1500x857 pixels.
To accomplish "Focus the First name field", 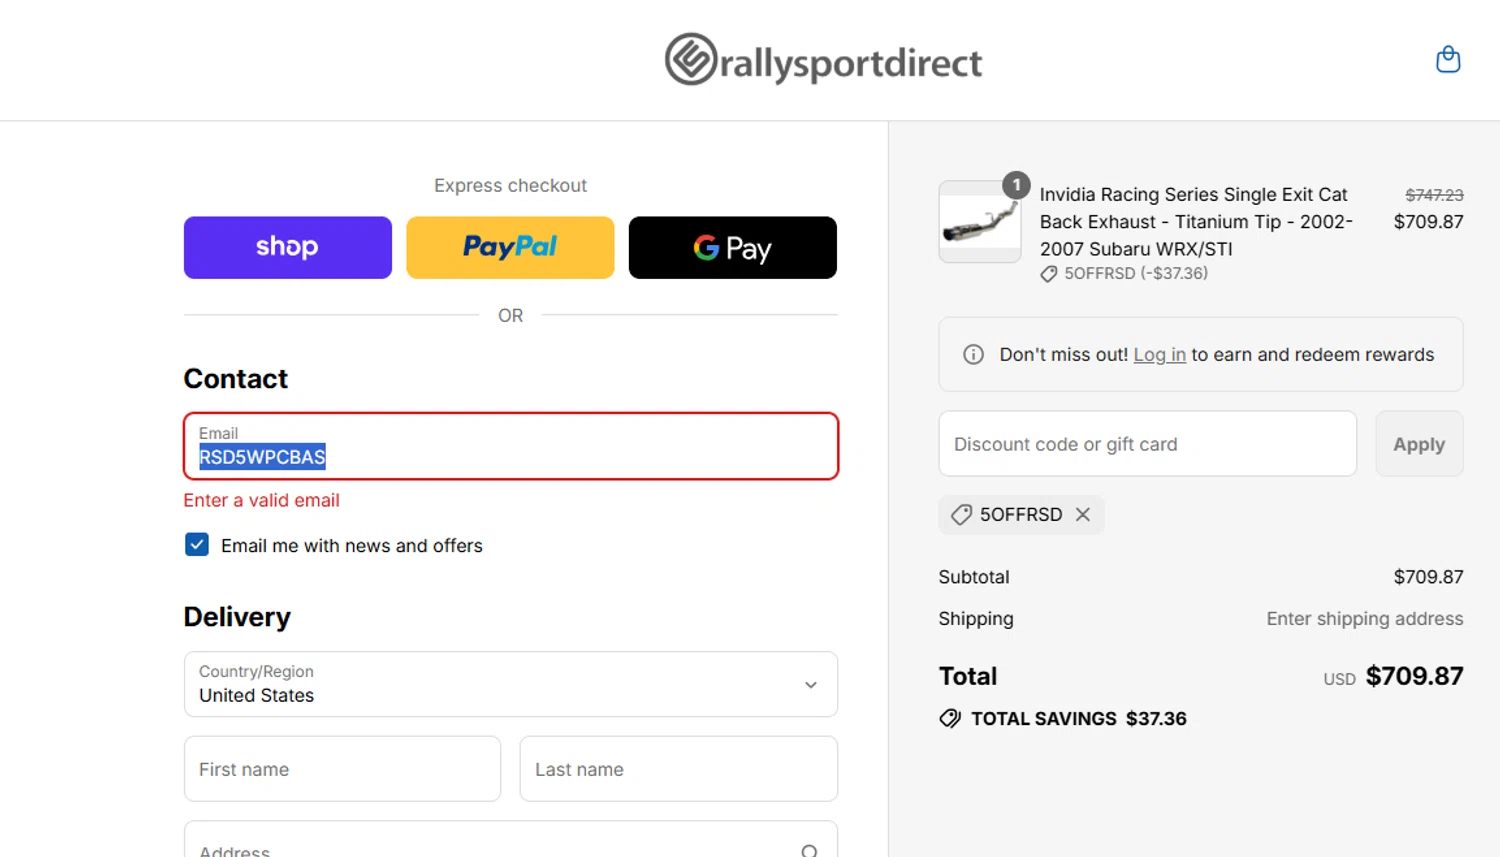I will pos(342,769).
